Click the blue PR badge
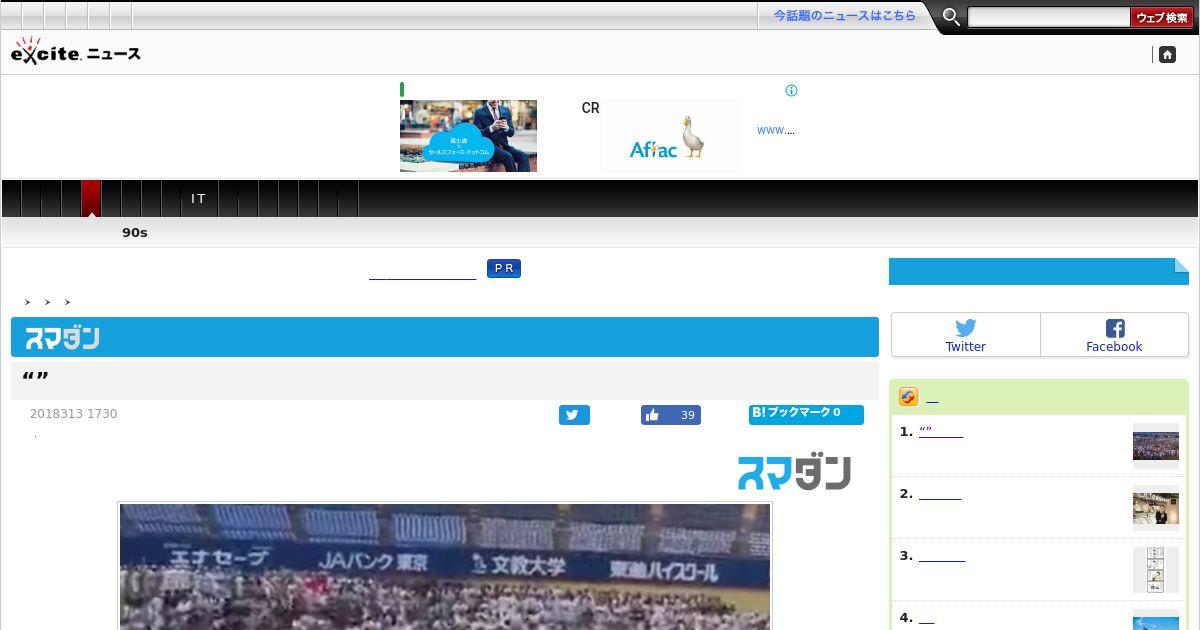1200x630 pixels. point(504,268)
